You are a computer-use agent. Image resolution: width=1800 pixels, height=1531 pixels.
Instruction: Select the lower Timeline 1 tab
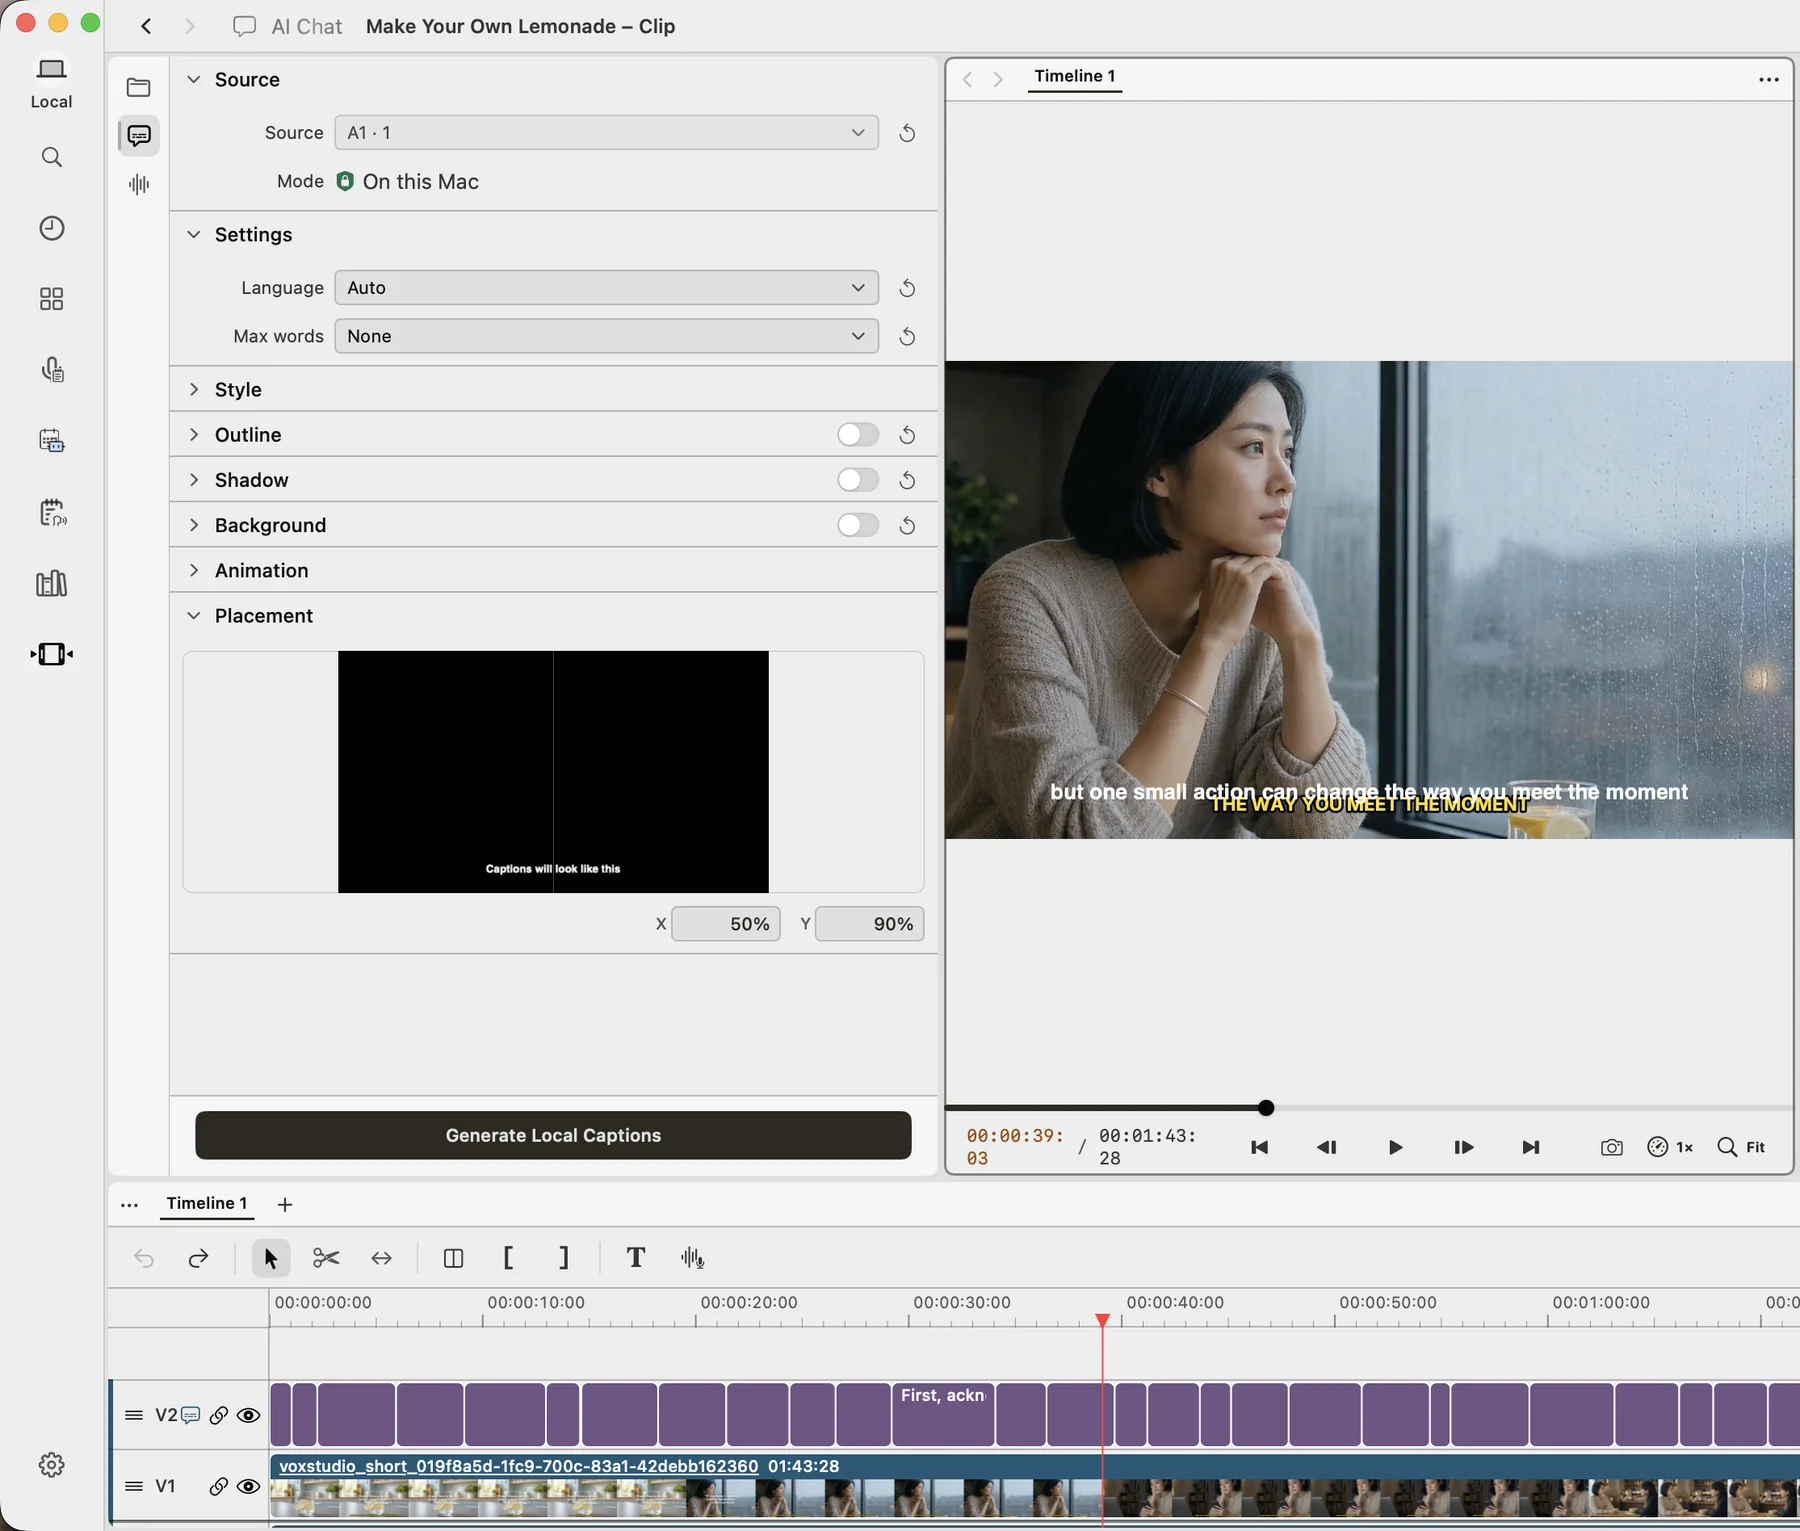click(x=207, y=1203)
